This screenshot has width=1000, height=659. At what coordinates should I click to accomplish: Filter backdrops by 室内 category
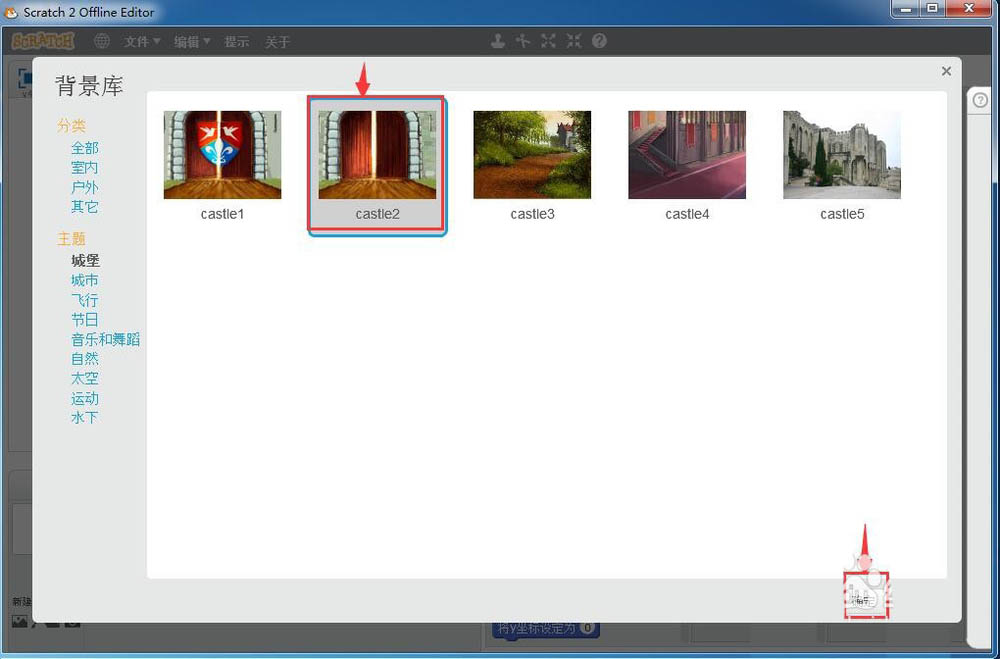coord(85,168)
